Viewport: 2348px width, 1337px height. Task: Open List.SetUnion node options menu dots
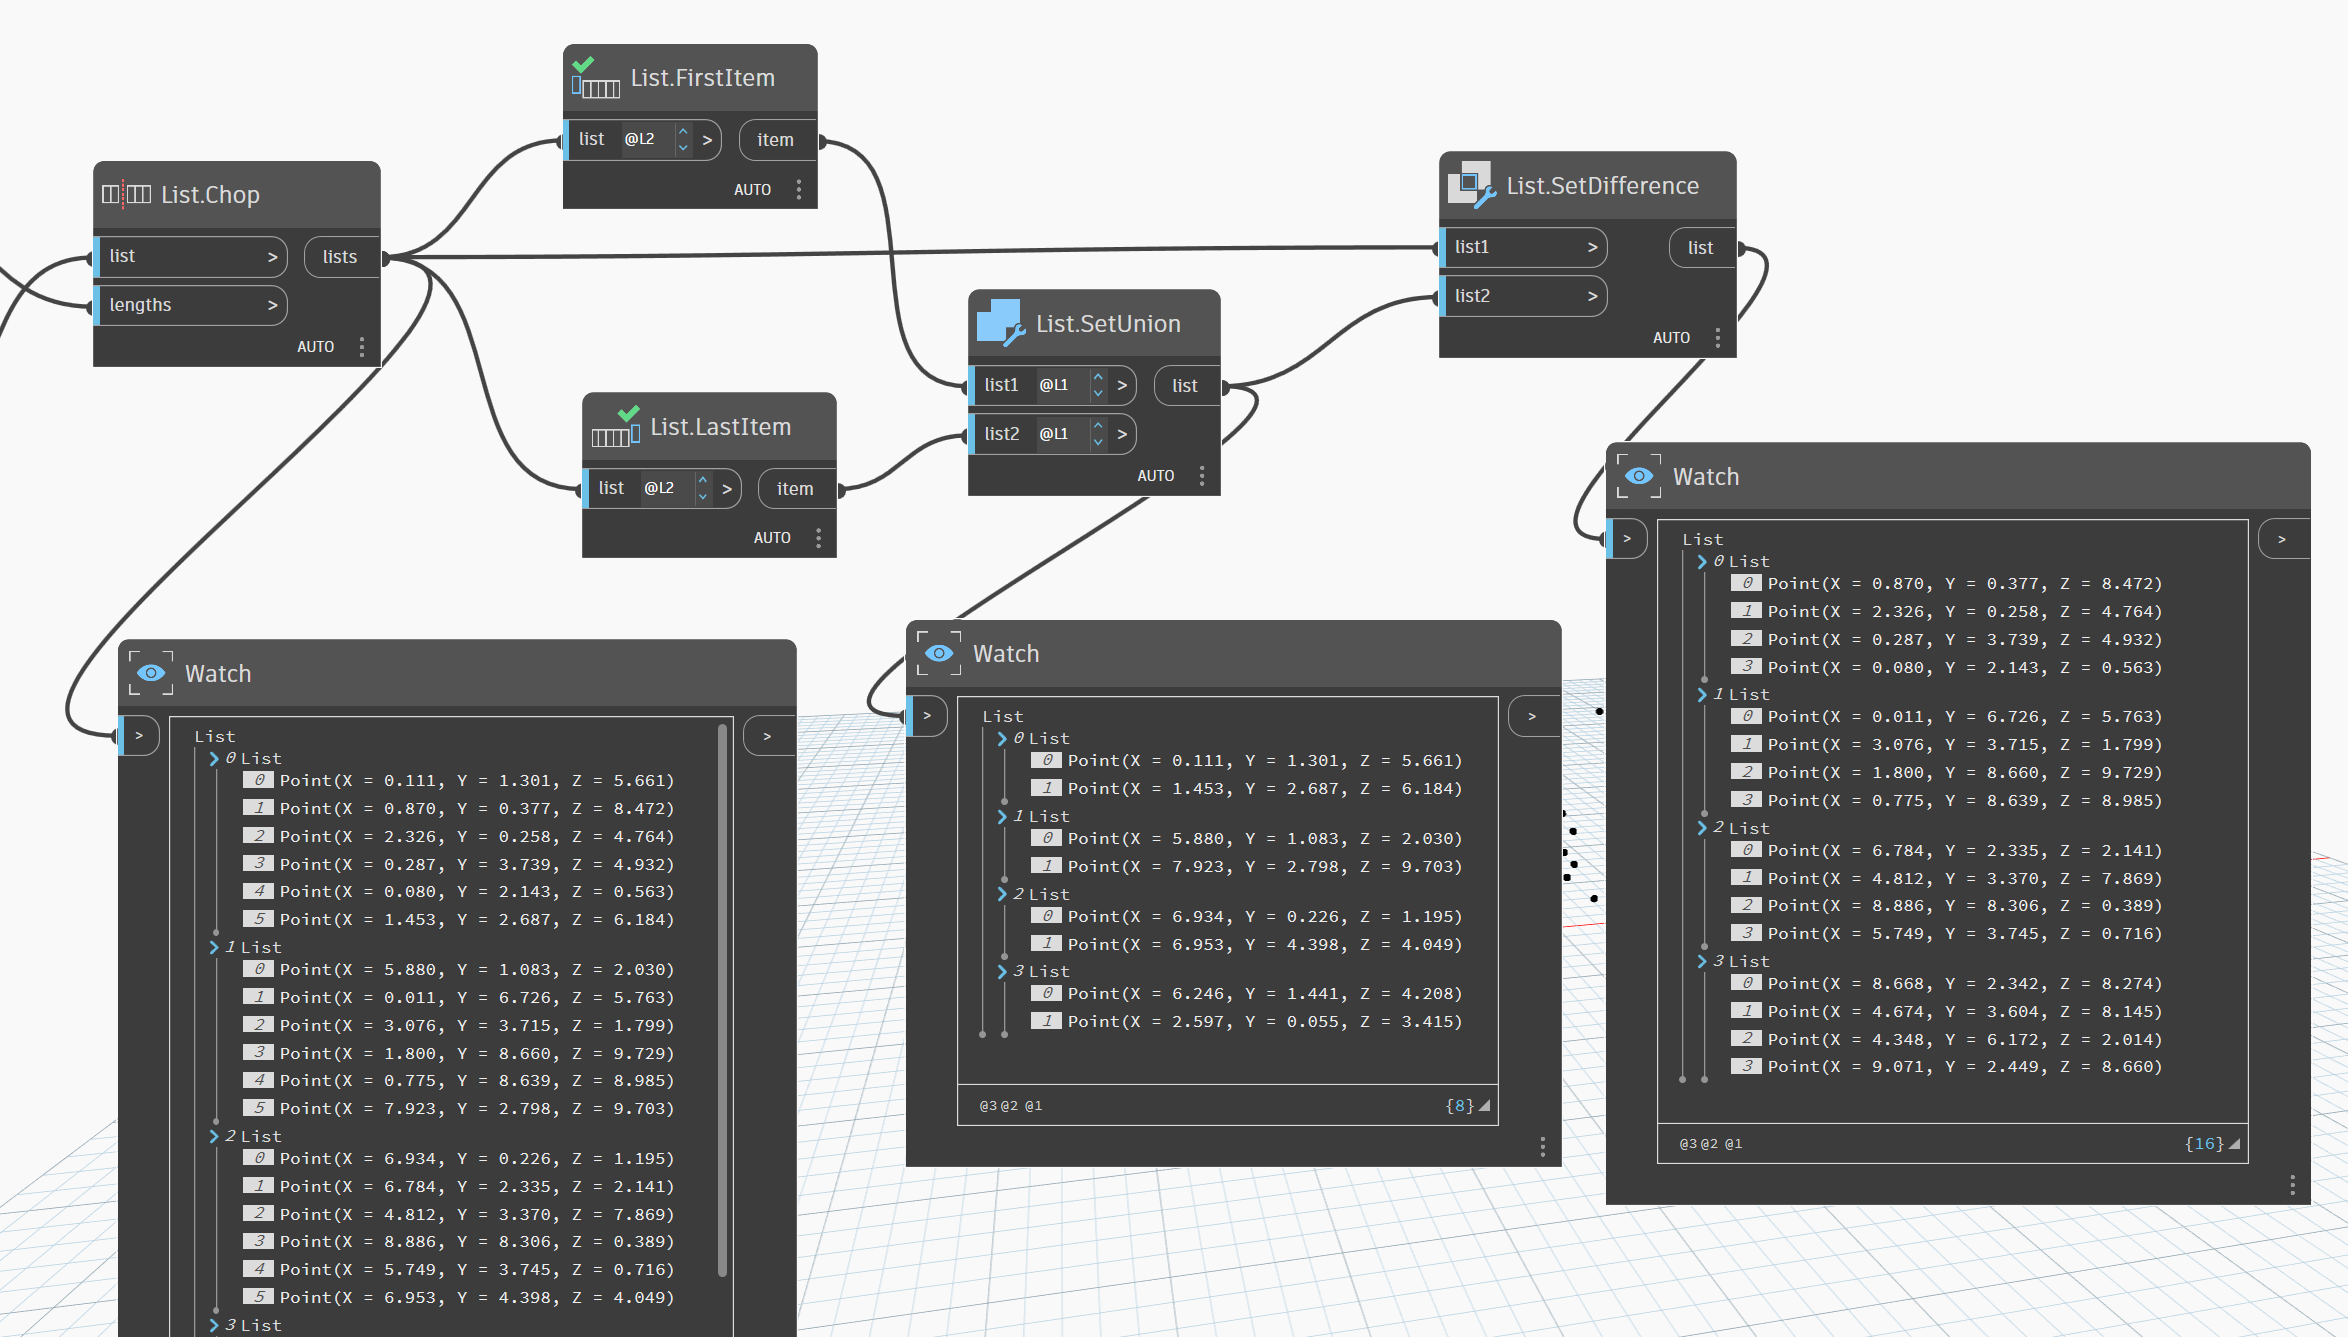pyautogui.click(x=1202, y=476)
